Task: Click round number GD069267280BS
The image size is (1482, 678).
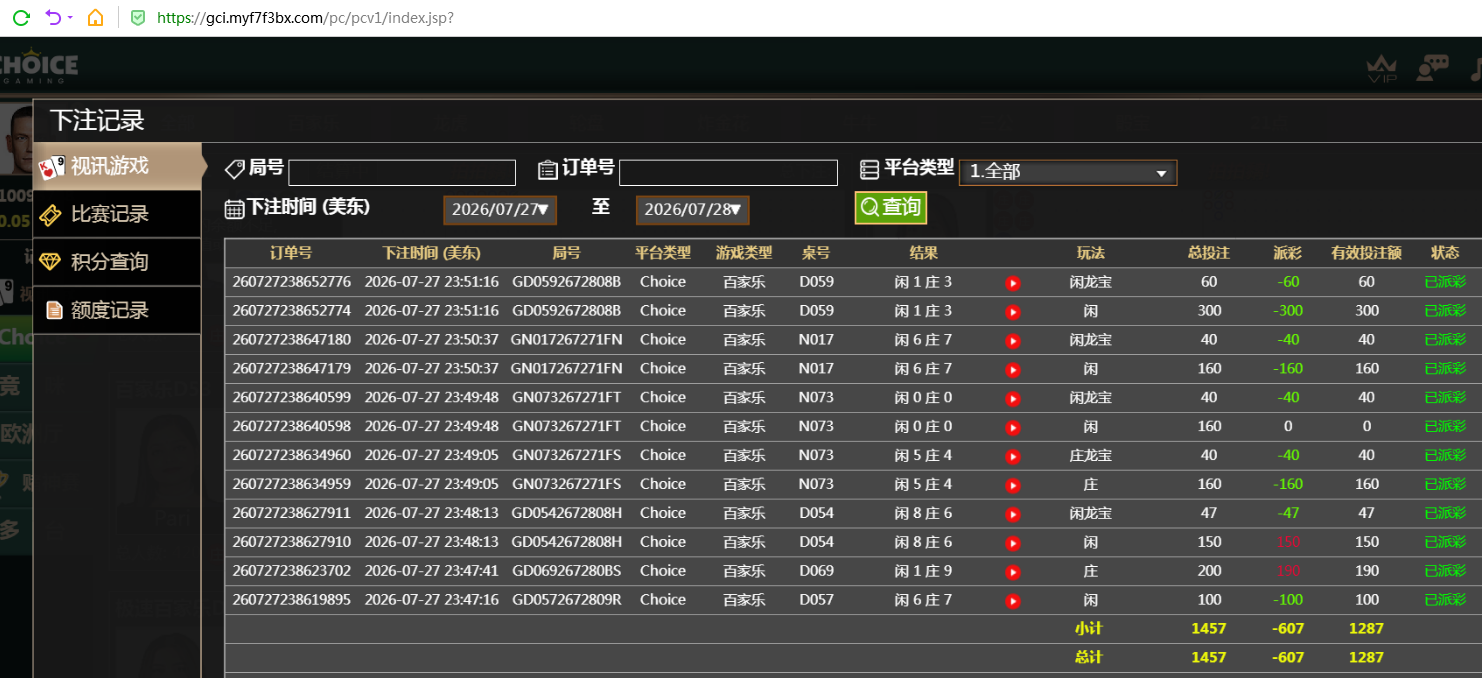Action: (566, 571)
